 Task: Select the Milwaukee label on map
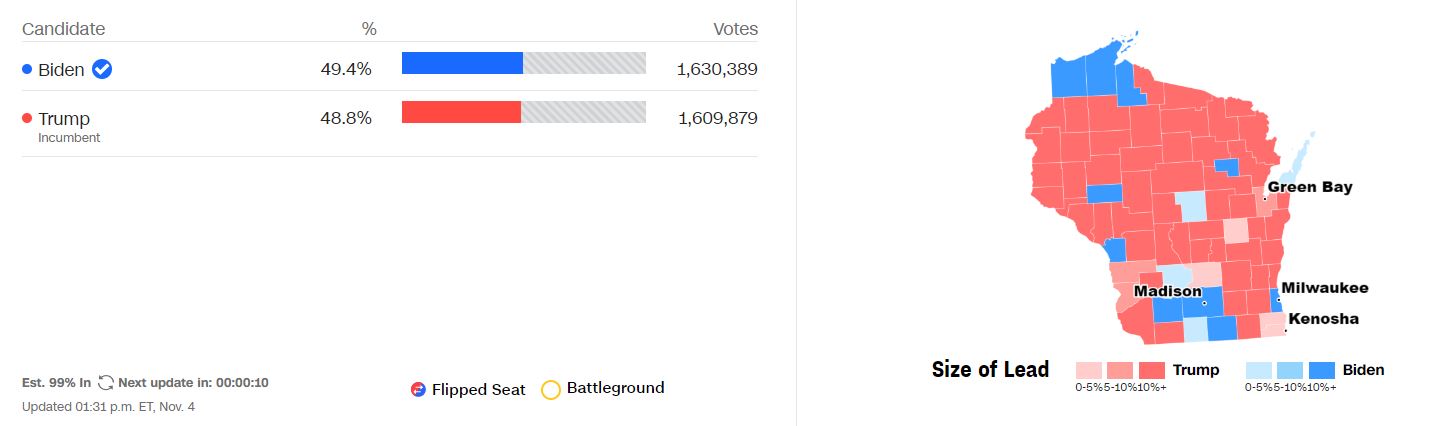click(1324, 288)
